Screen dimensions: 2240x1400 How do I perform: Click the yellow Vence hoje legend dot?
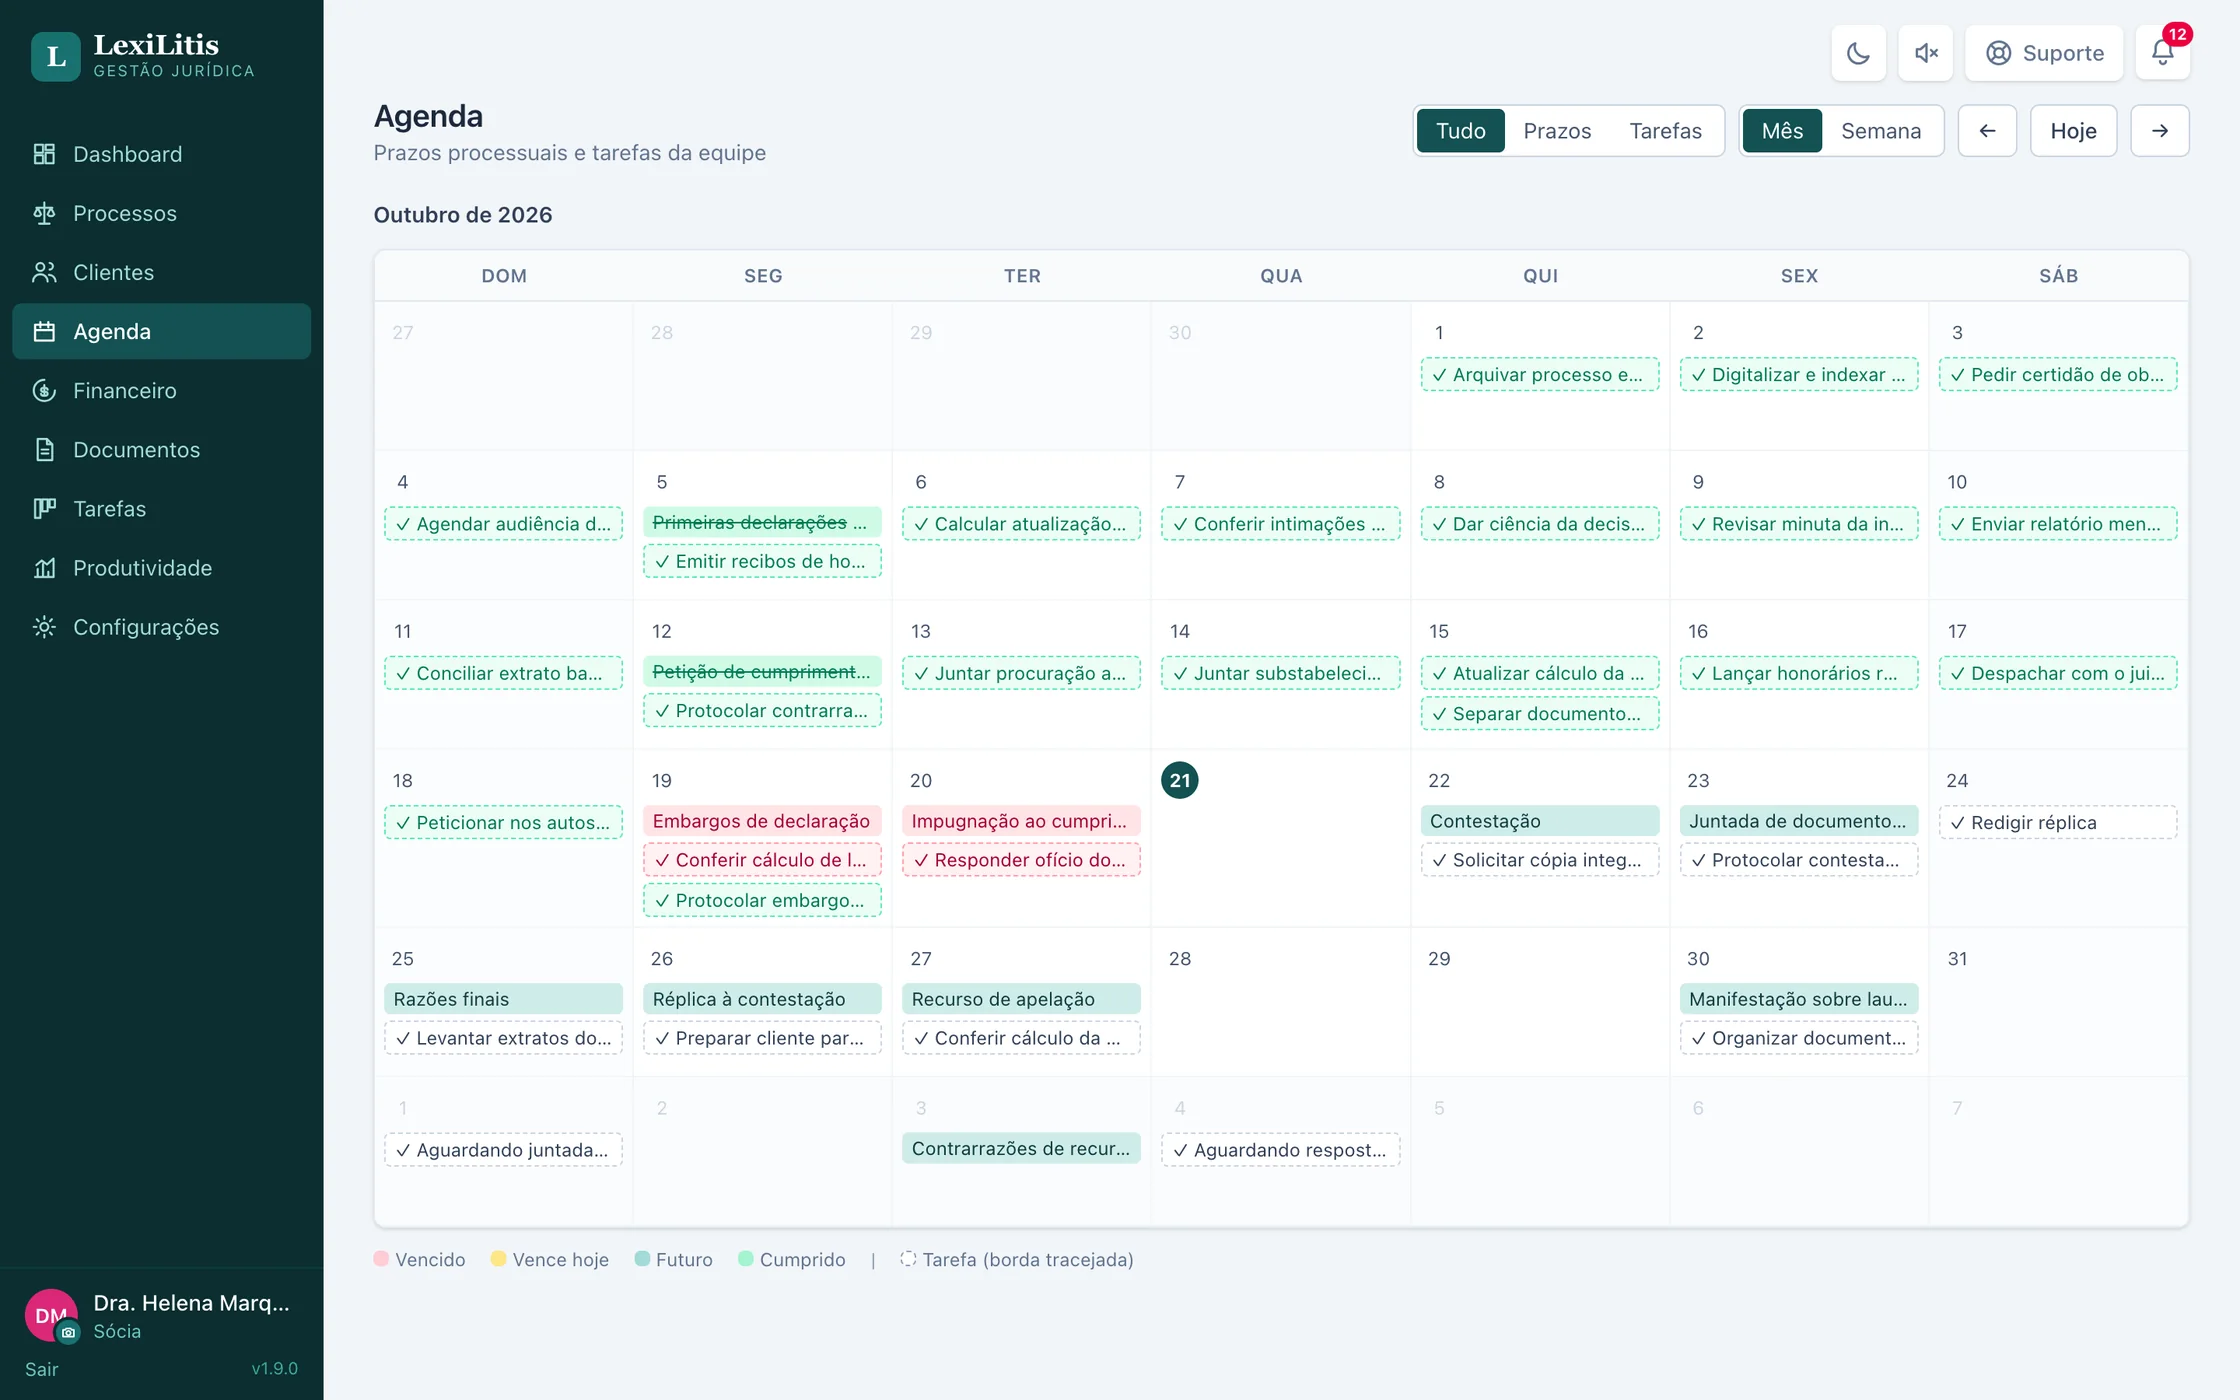[x=498, y=1259]
